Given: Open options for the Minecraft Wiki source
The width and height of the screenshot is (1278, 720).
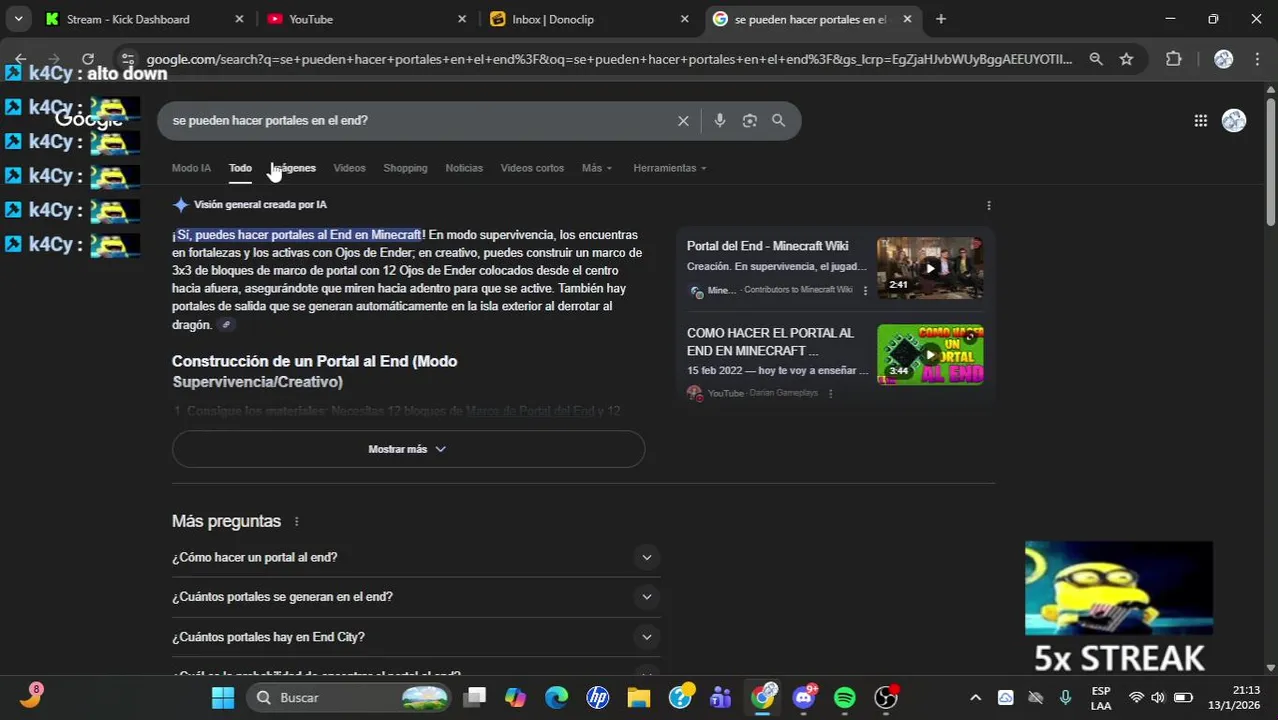Looking at the screenshot, I should point(865,290).
